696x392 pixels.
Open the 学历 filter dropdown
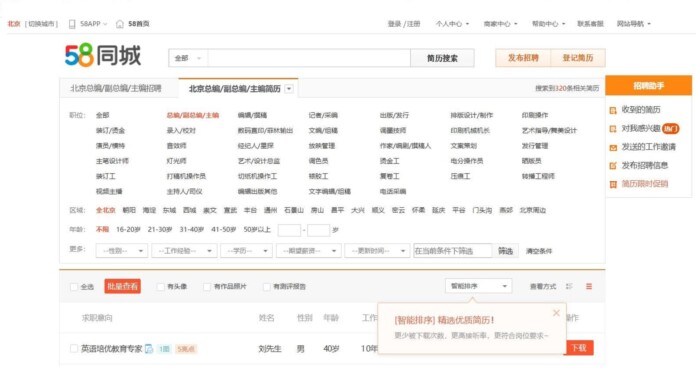[x=246, y=251]
